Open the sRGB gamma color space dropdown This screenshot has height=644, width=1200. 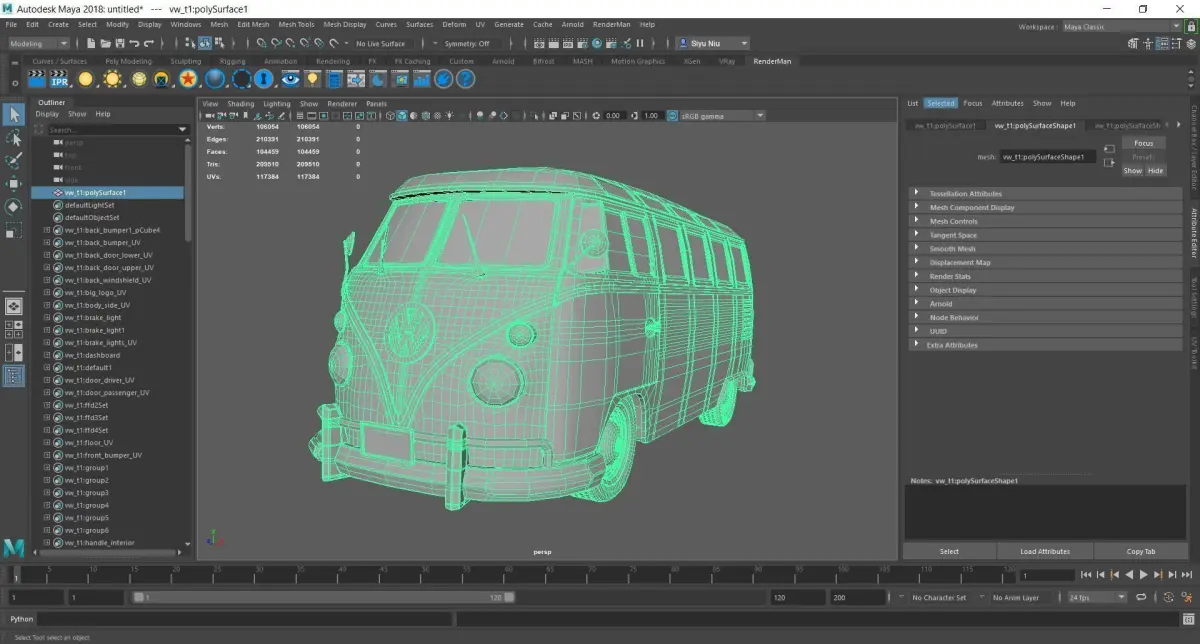click(721, 116)
